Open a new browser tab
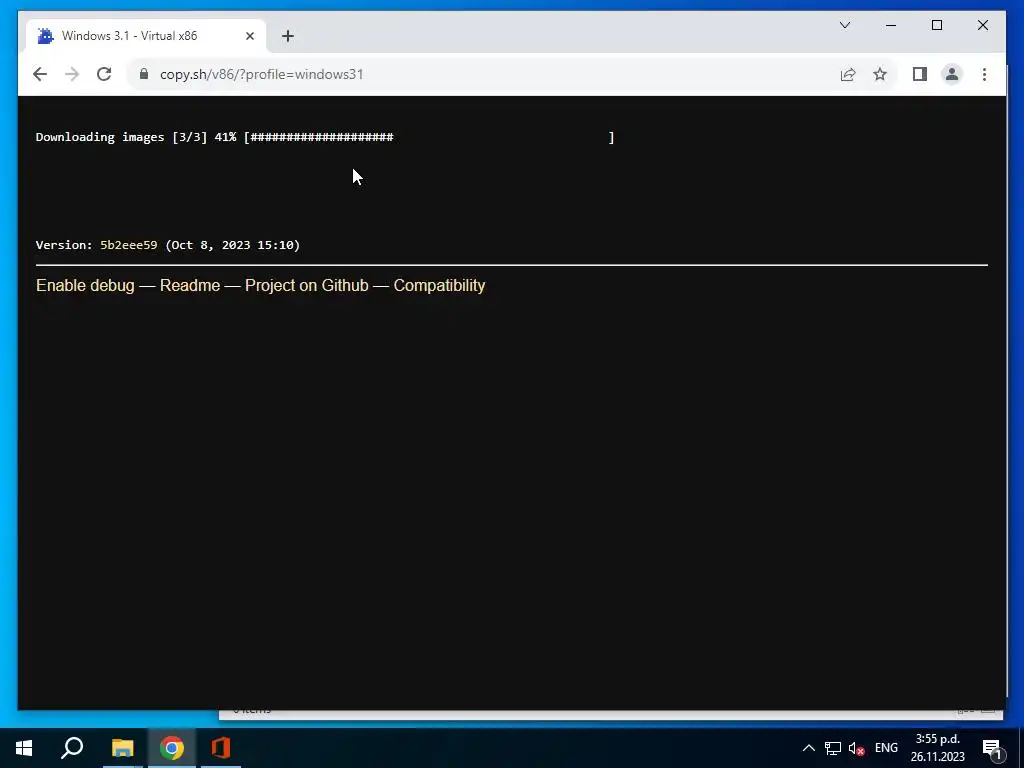 288,36
